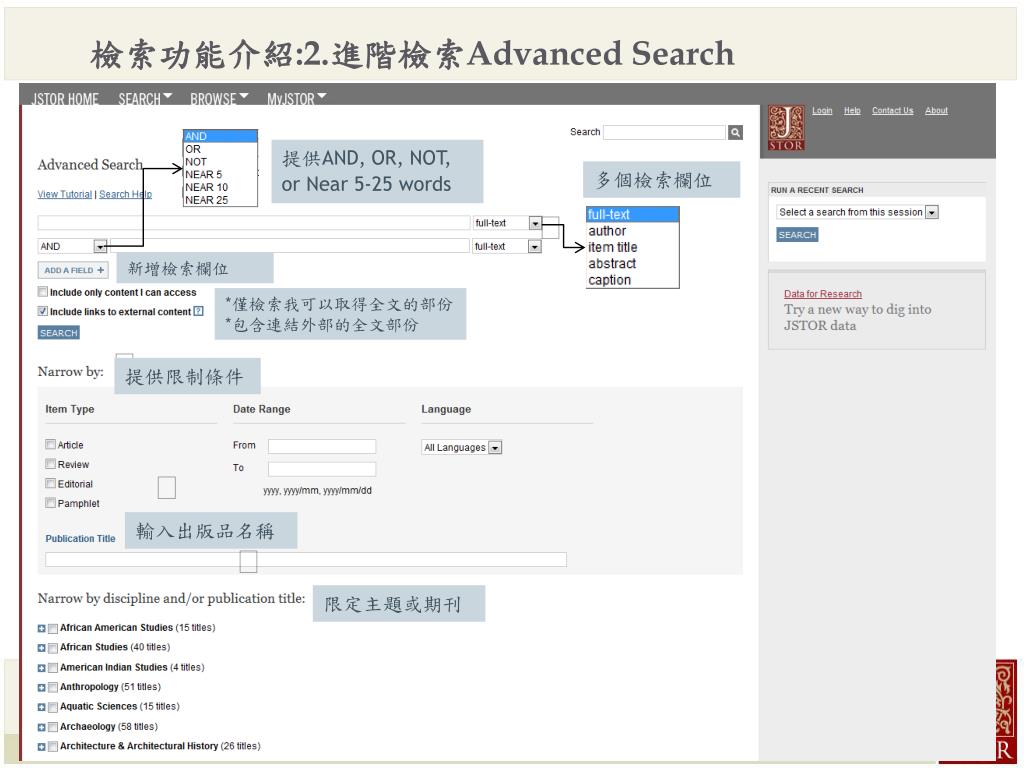The image size is (1024, 768).
Task: Click the About link
Action: (x=936, y=111)
